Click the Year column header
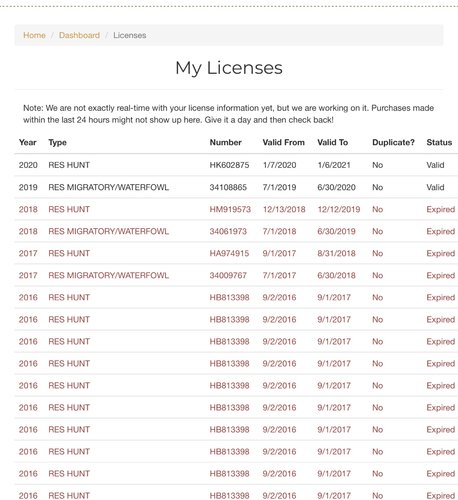Screen dimensions: 458x500 tap(28, 142)
